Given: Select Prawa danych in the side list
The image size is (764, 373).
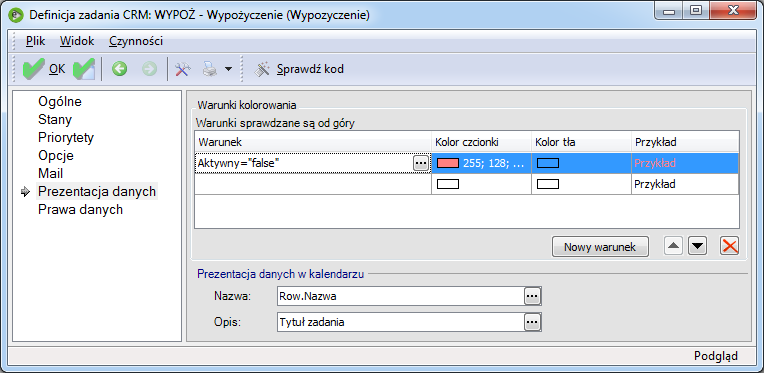Looking at the screenshot, I should (x=80, y=210).
